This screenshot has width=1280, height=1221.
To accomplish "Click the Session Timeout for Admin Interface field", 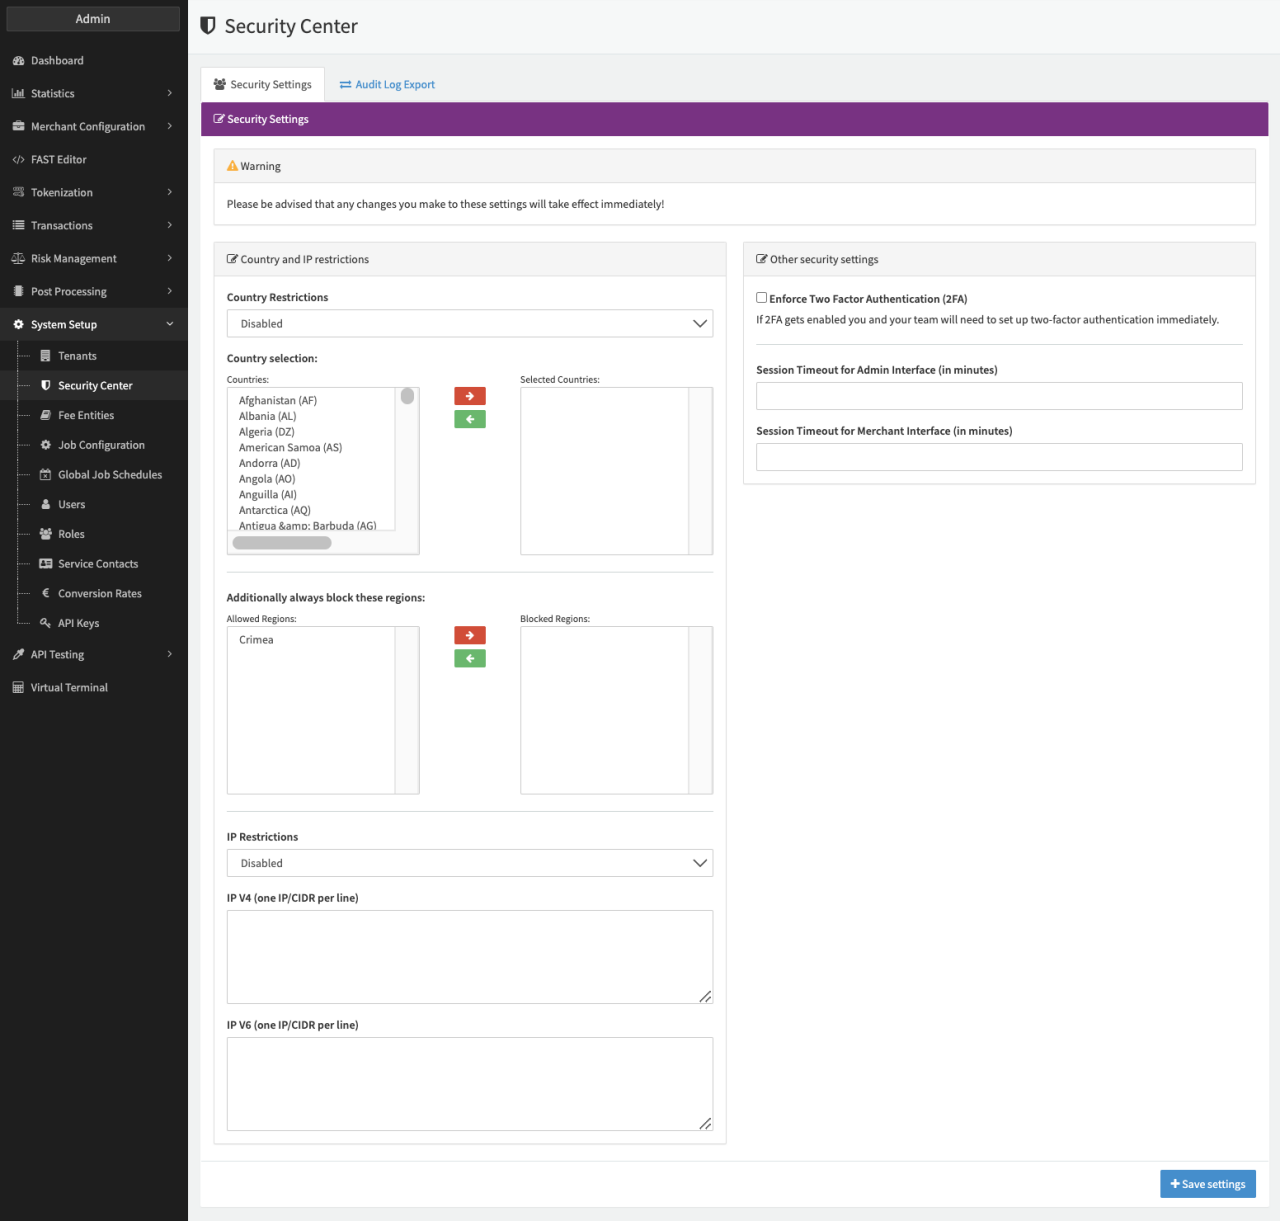I will pos(998,396).
